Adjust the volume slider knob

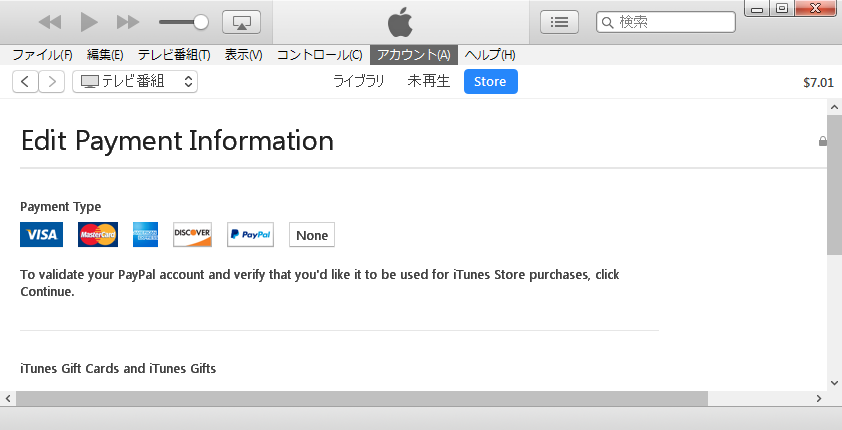[201, 22]
